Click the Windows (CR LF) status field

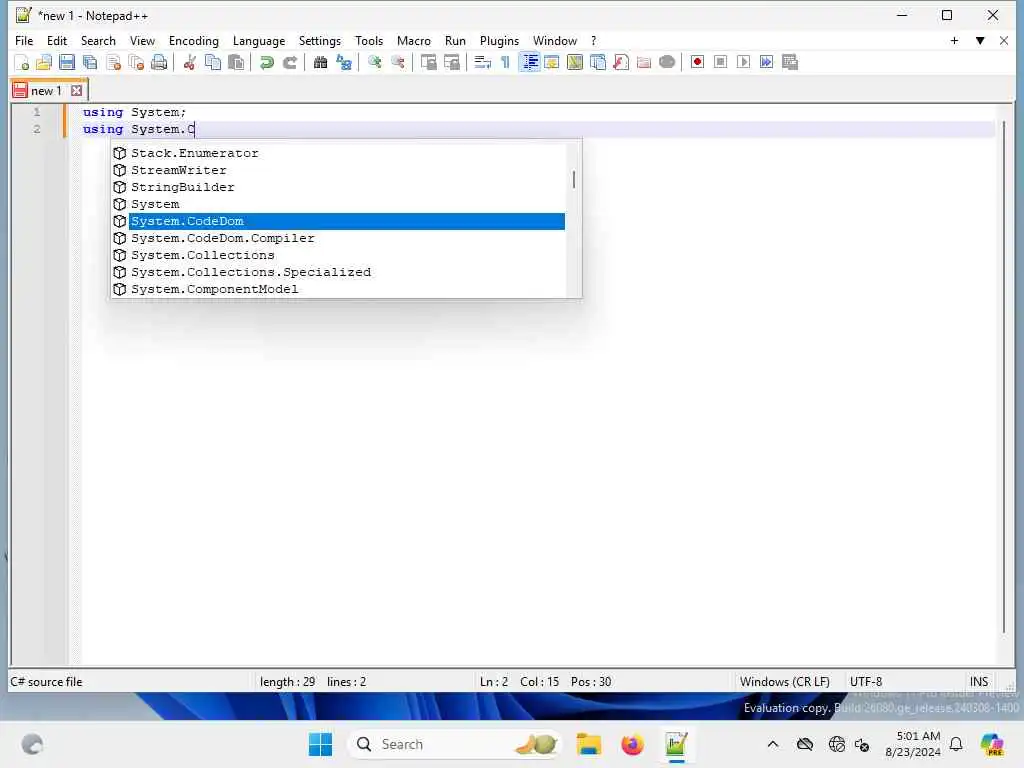[x=784, y=681]
